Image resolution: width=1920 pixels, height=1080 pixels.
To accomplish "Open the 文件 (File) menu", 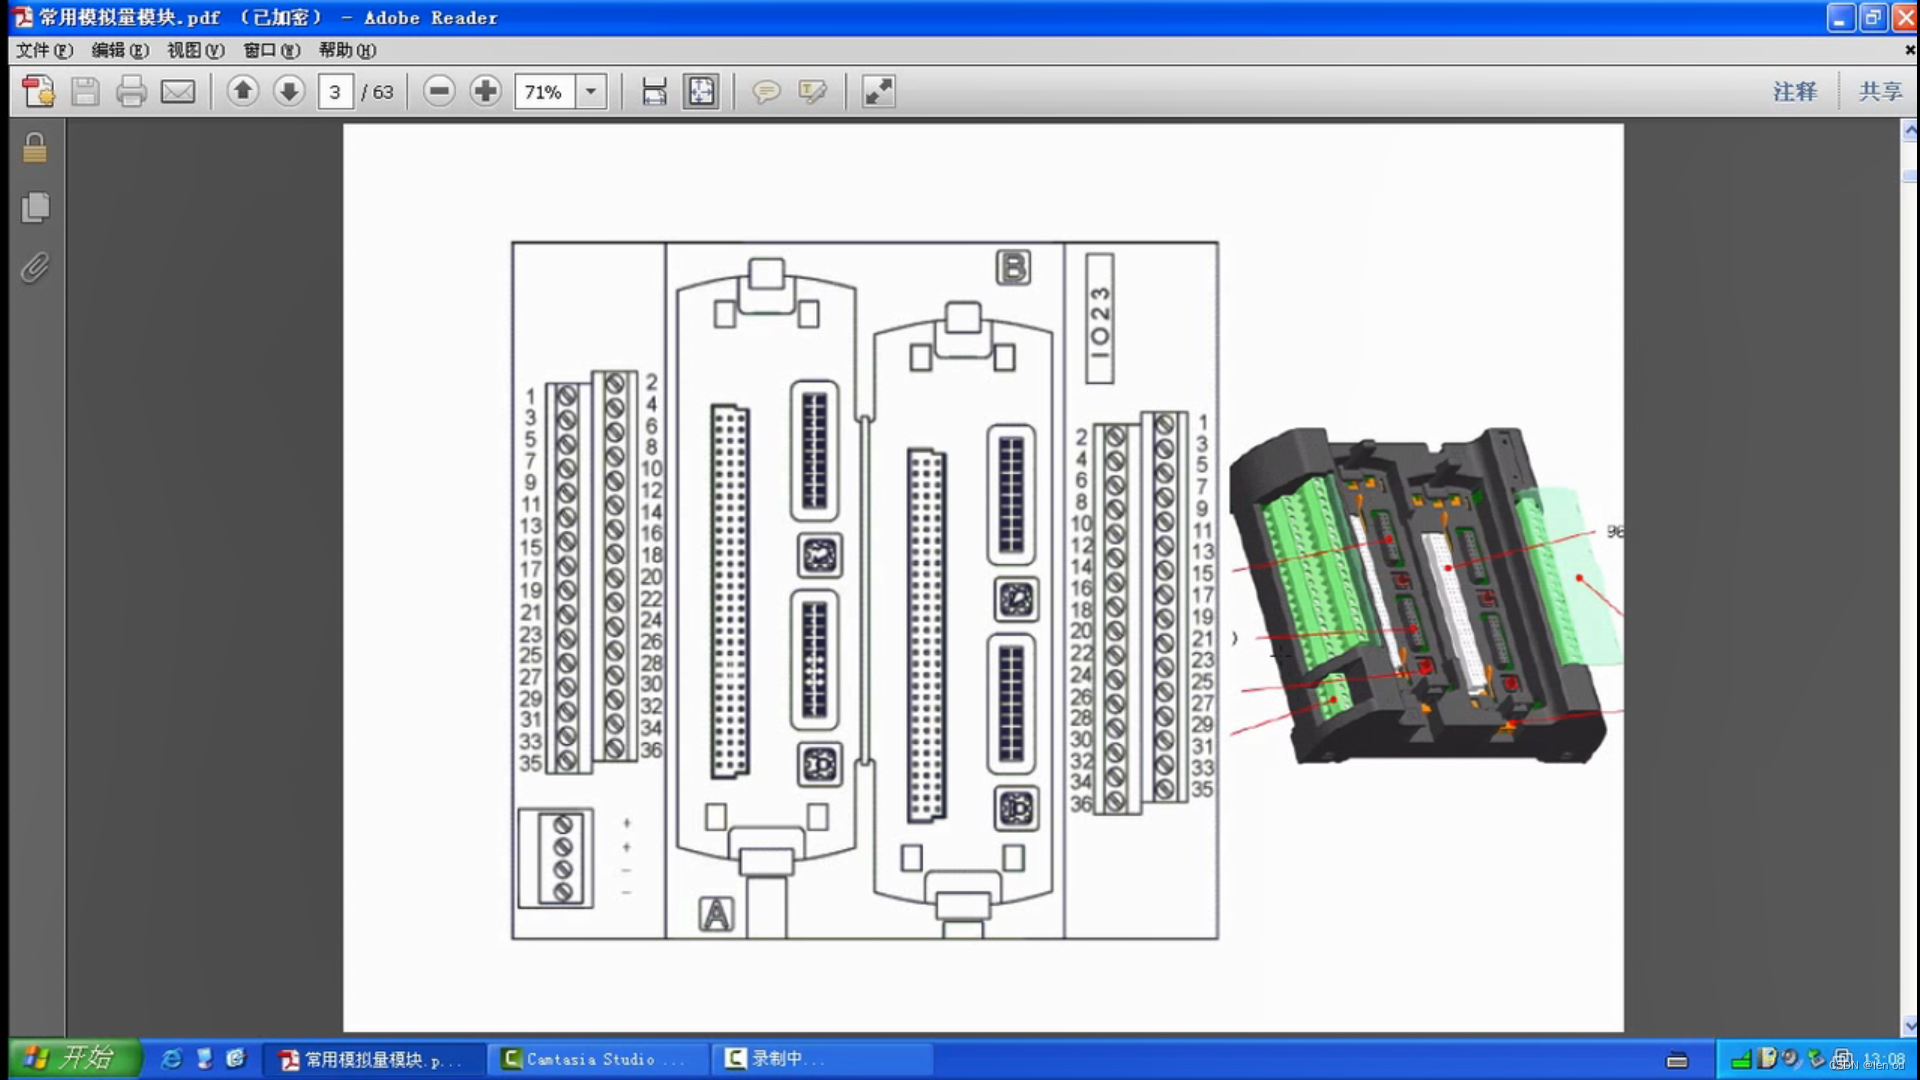I will click(44, 50).
